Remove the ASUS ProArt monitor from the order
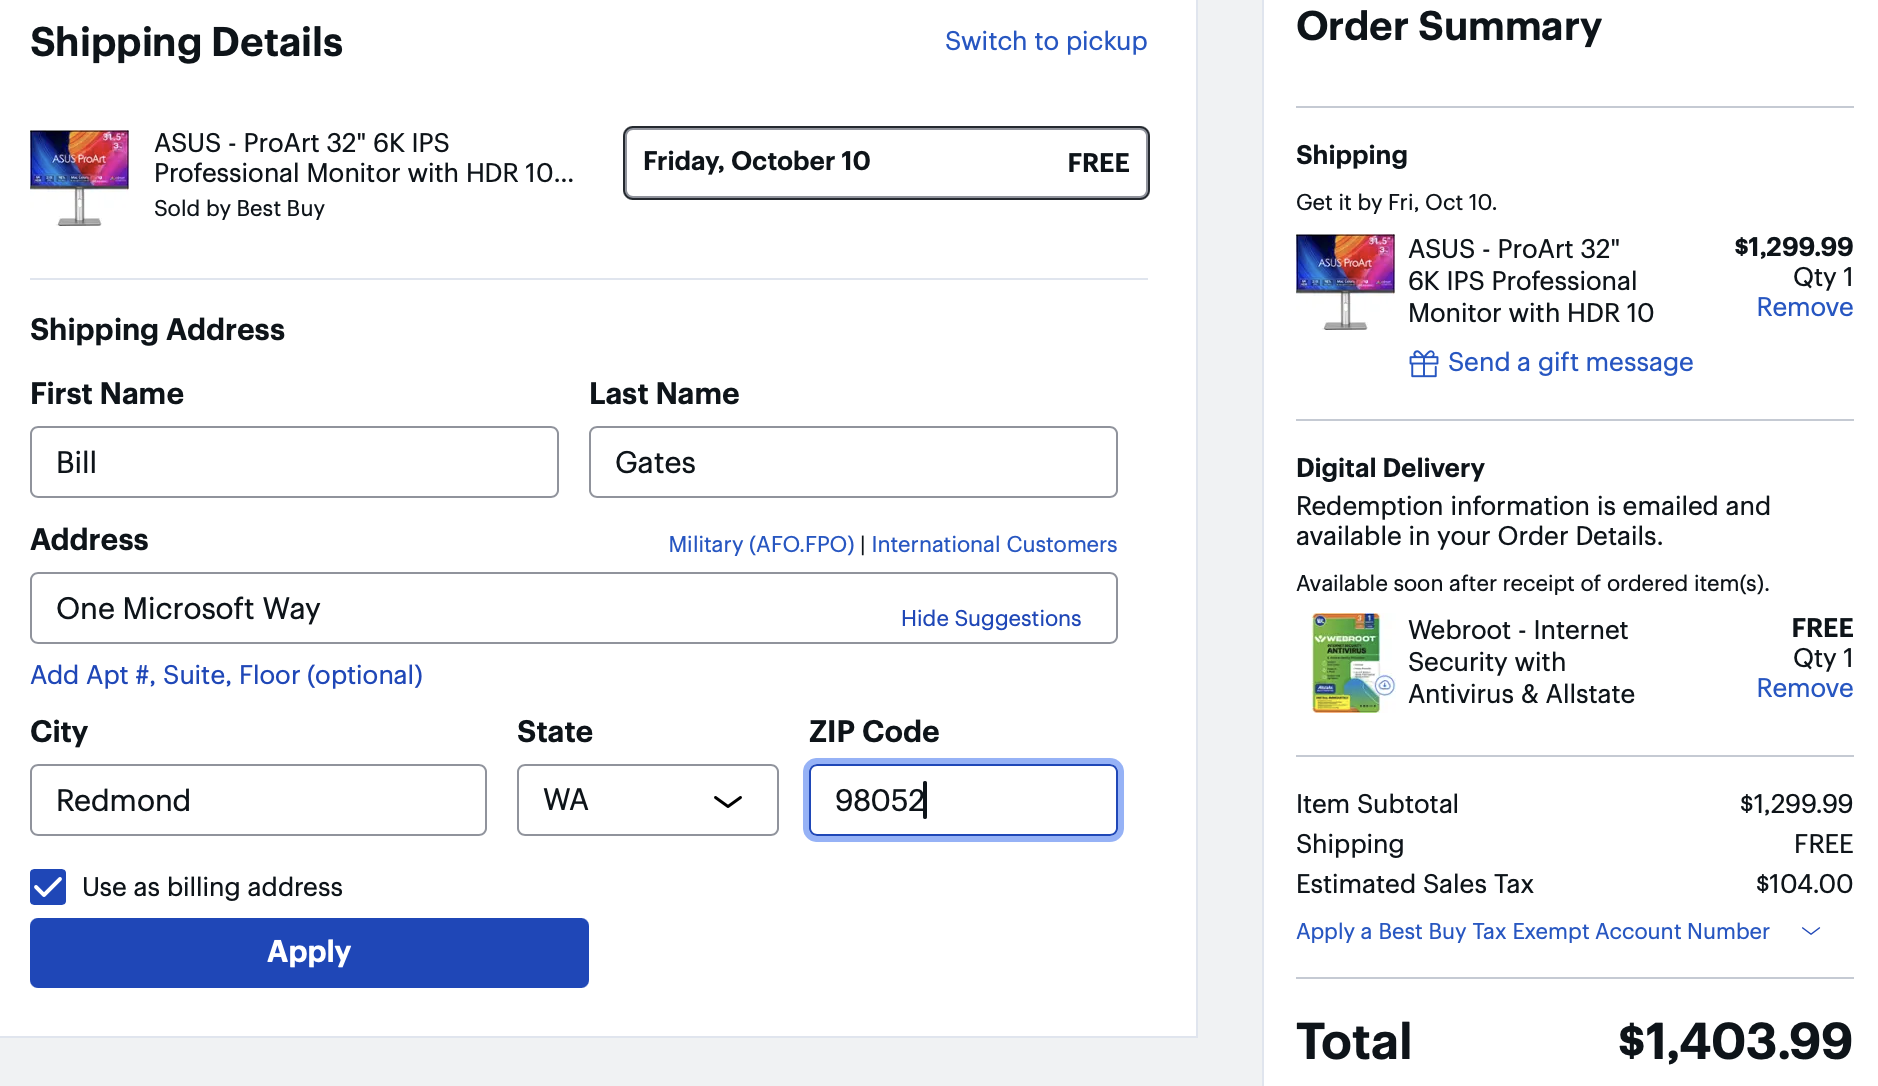The width and height of the screenshot is (1878, 1086). [1804, 307]
